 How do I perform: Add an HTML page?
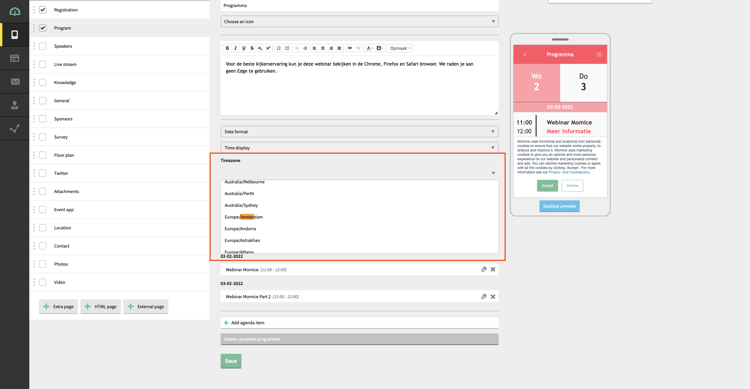[x=100, y=307]
